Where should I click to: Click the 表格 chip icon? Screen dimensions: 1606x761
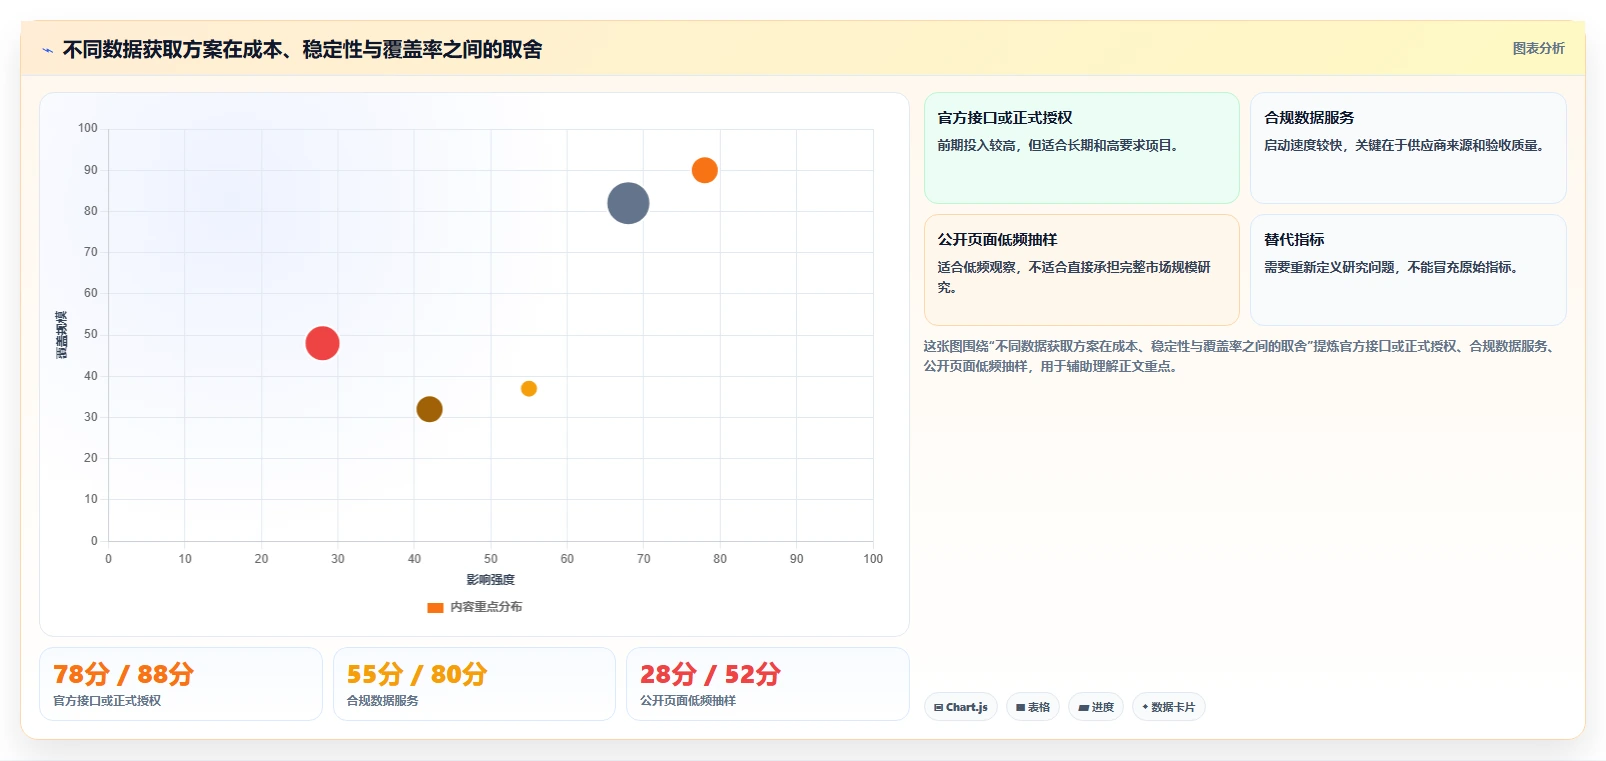tap(1021, 707)
